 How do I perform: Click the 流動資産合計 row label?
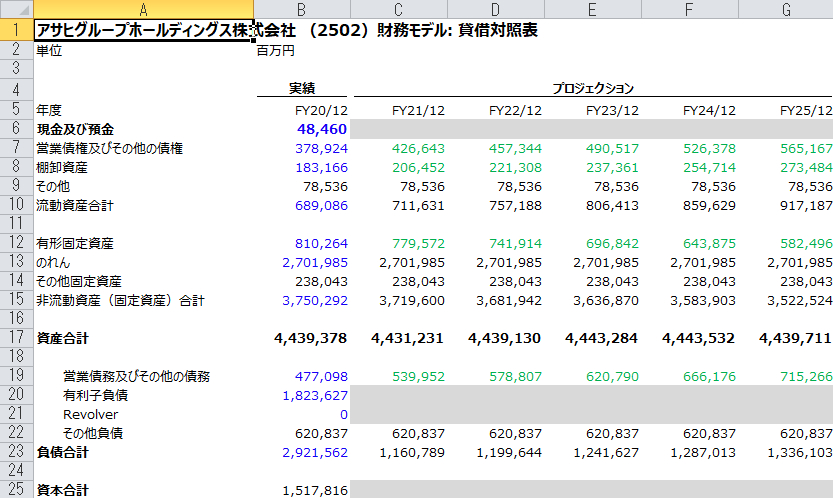(75, 205)
